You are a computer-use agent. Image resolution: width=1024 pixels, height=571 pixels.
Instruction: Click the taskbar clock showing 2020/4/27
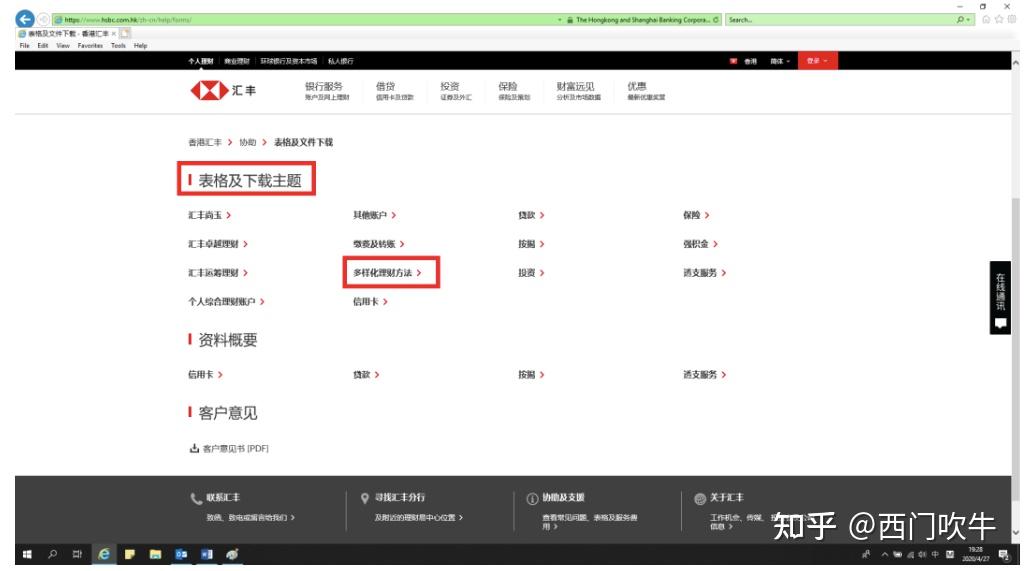(x=975, y=554)
